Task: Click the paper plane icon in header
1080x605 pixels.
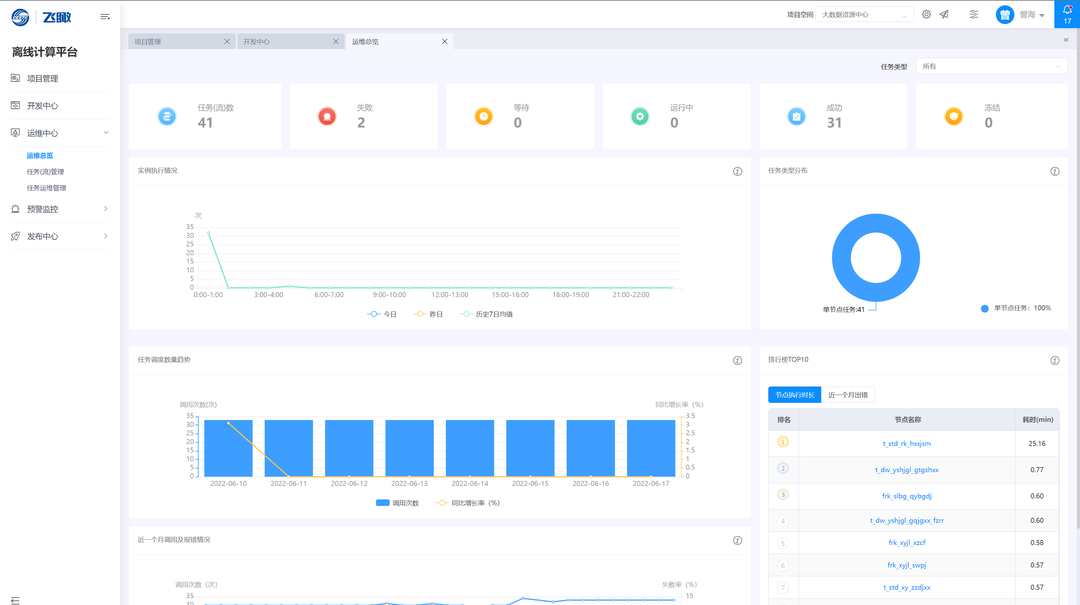Action: pyautogui.click(x=944, y=15)
